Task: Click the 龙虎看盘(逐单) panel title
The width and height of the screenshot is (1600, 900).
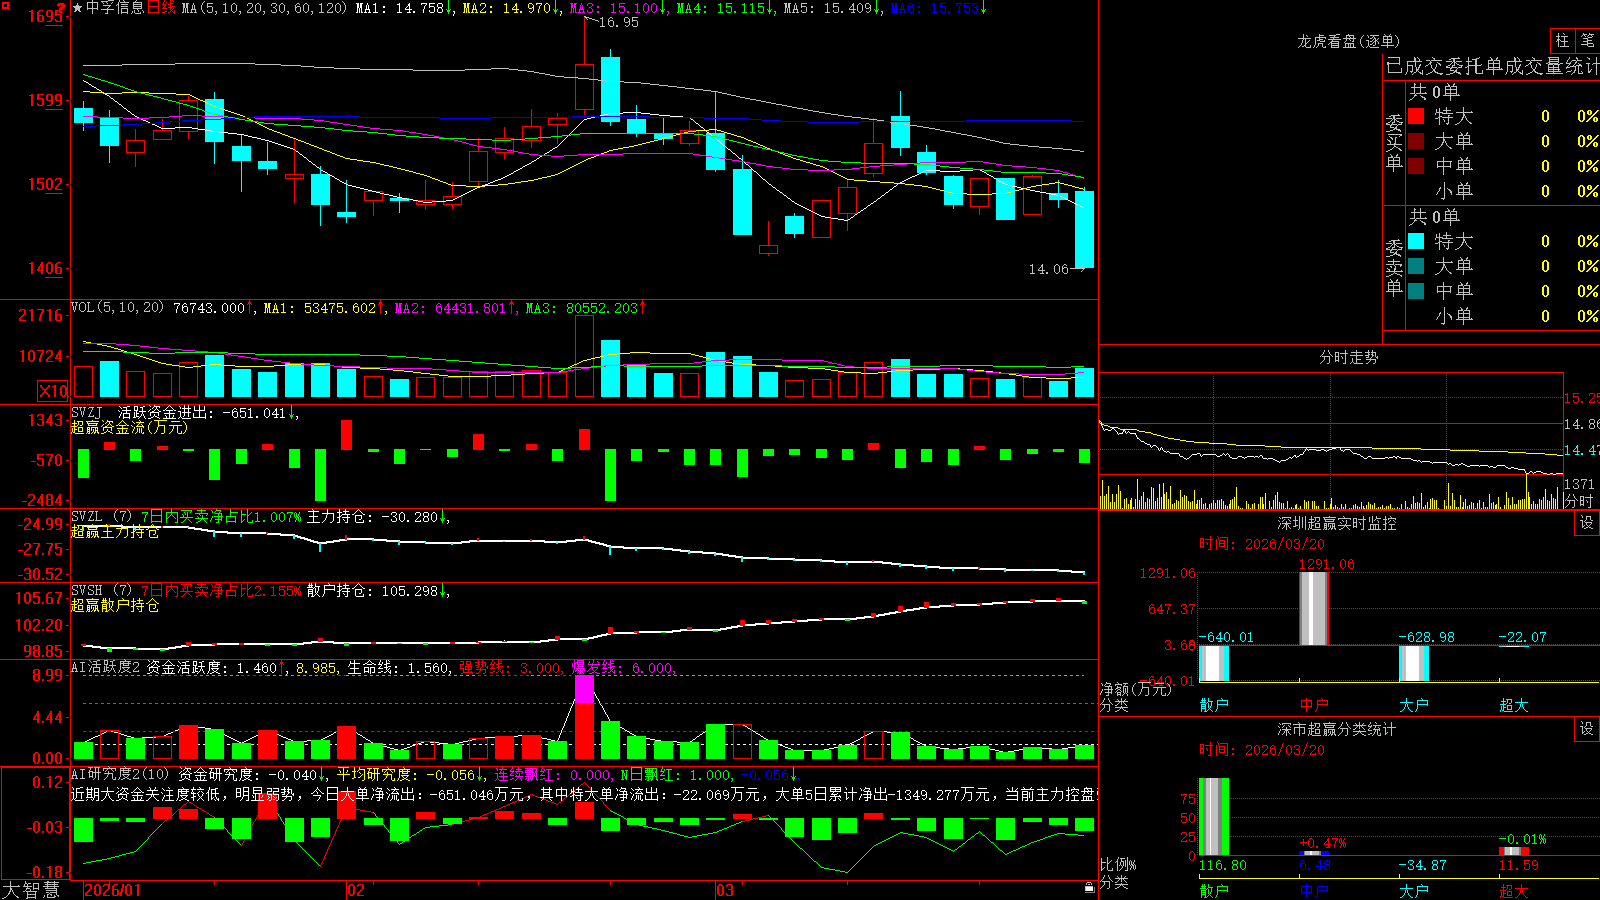Action: click(x=1348, y=41)
